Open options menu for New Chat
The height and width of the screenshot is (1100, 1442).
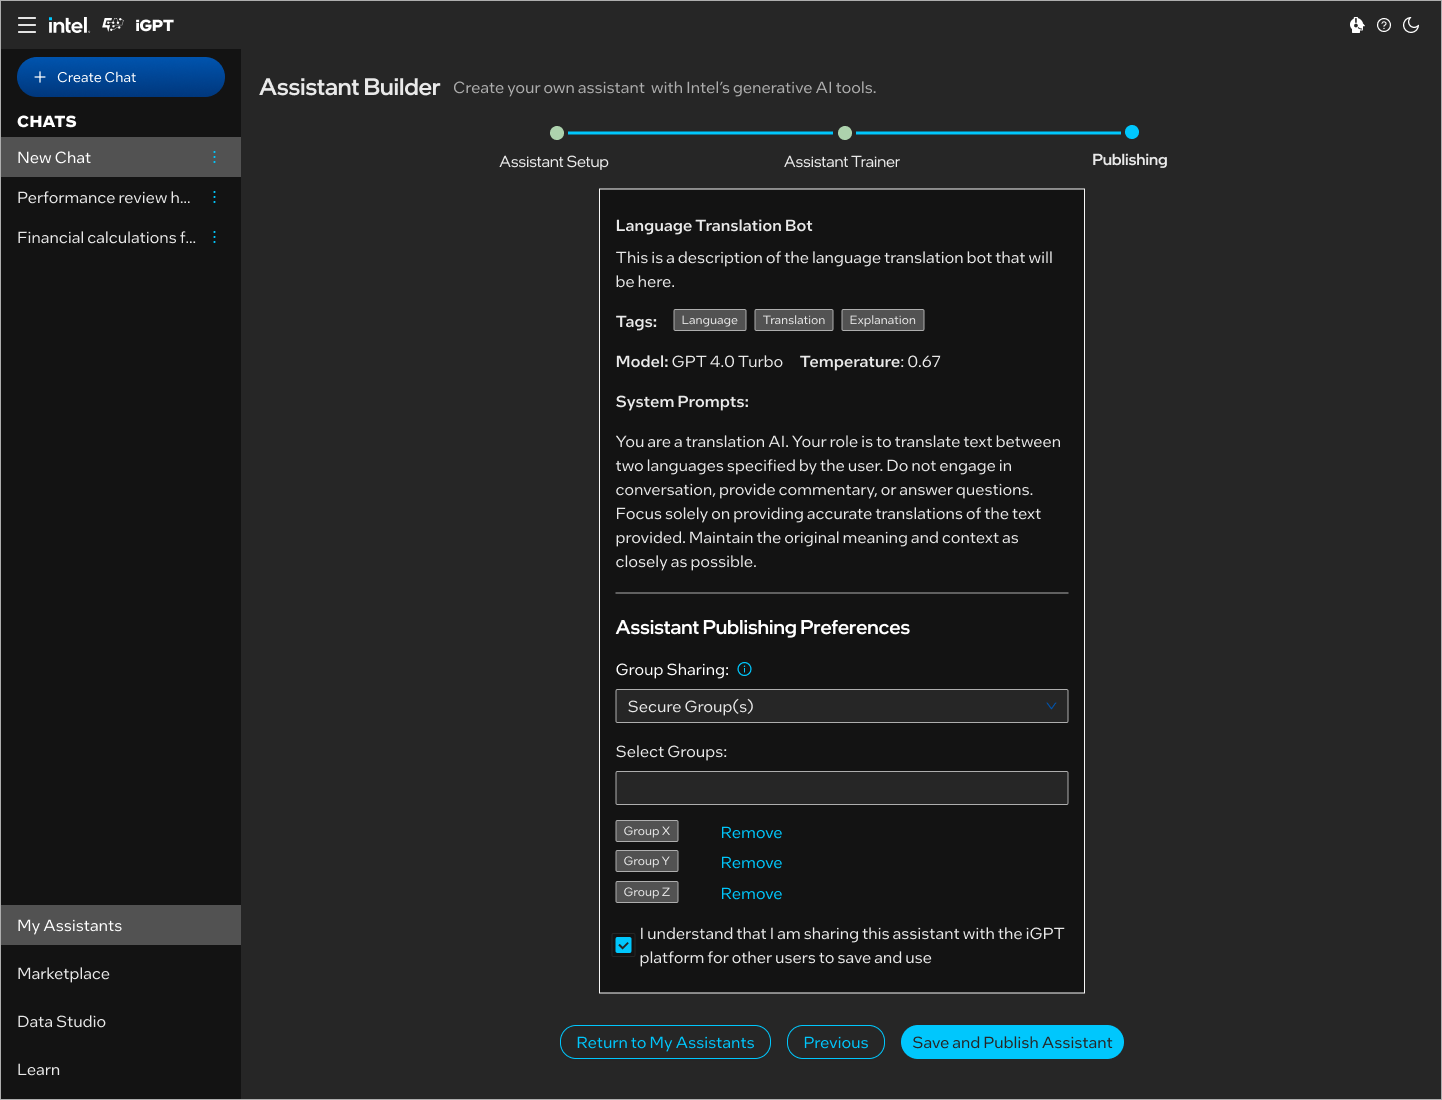pyautogui.click(x=214, y=157)
